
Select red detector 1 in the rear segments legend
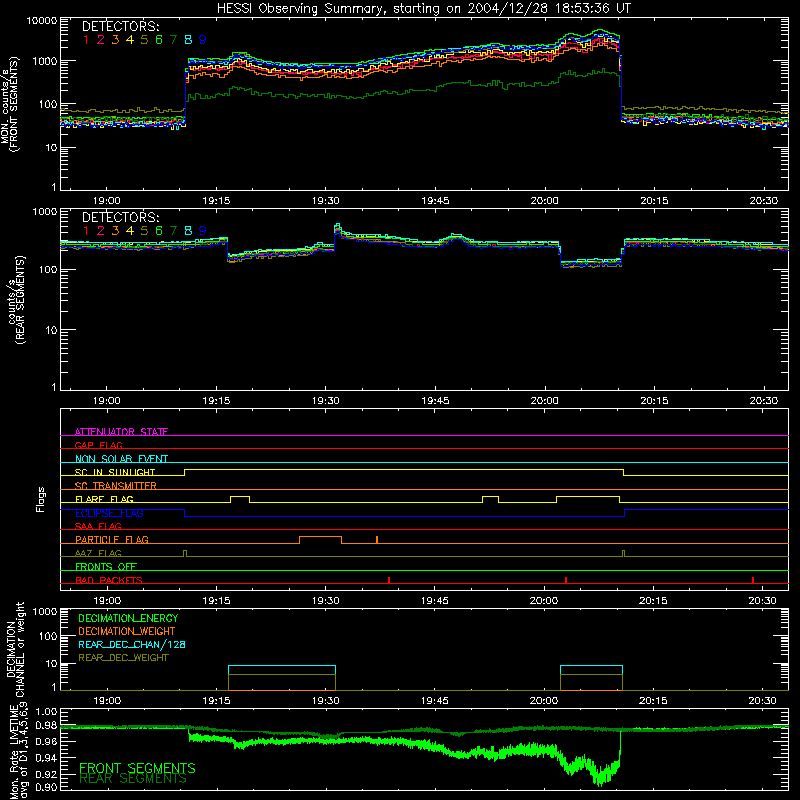86,231
